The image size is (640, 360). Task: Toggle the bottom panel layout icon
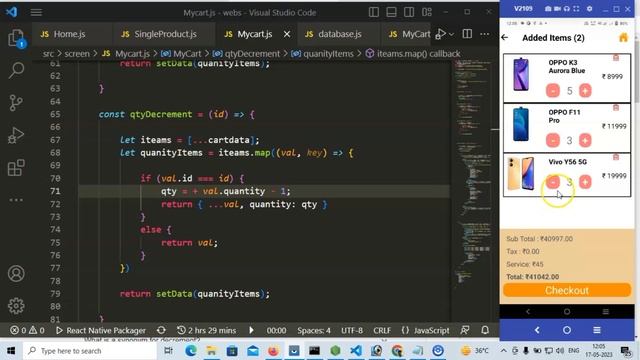click(391, 12)
